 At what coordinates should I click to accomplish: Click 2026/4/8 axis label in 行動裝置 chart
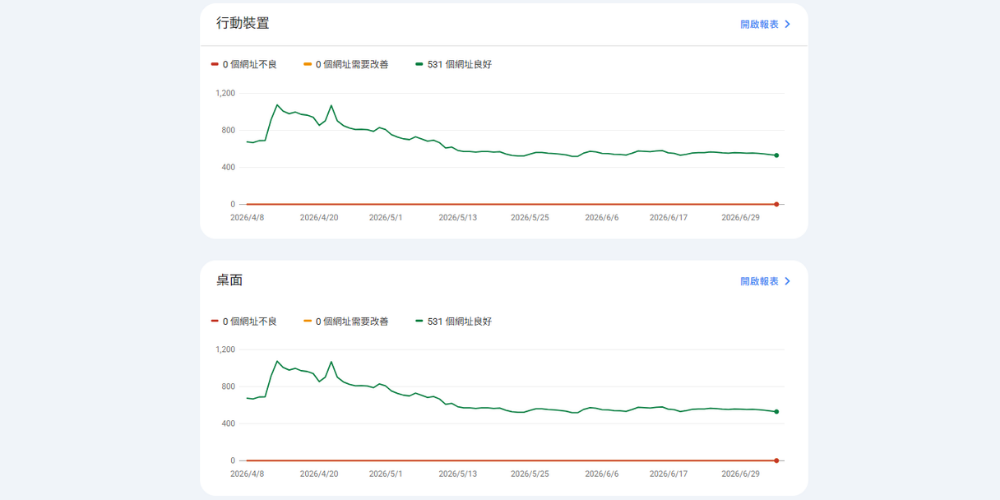click(247, 217)
